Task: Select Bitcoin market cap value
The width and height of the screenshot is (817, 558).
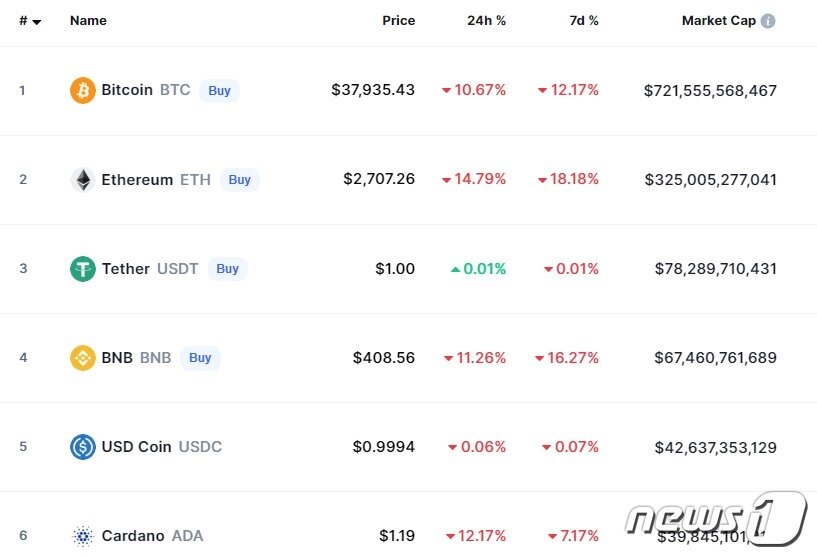Action: click(x=710, y=90)
